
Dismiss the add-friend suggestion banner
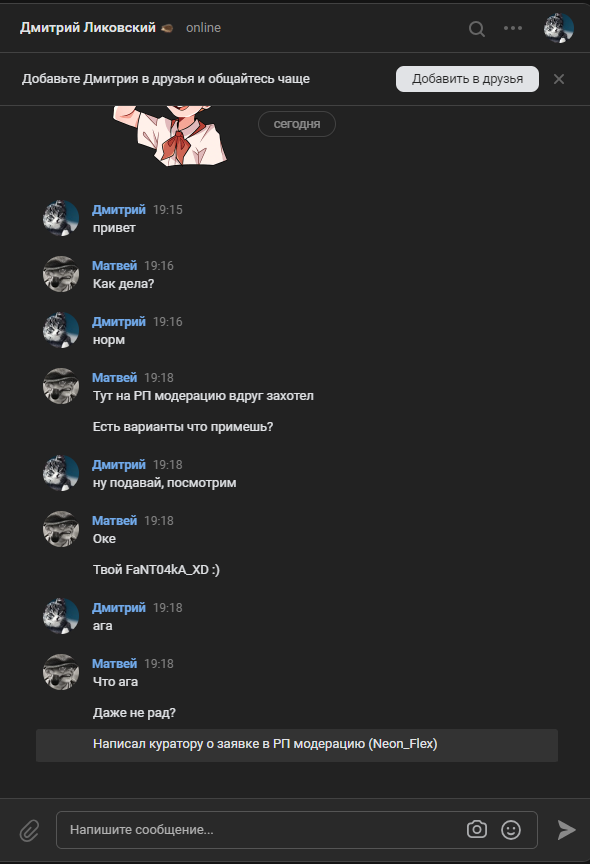pyautogui.click(x=559, y=79)
